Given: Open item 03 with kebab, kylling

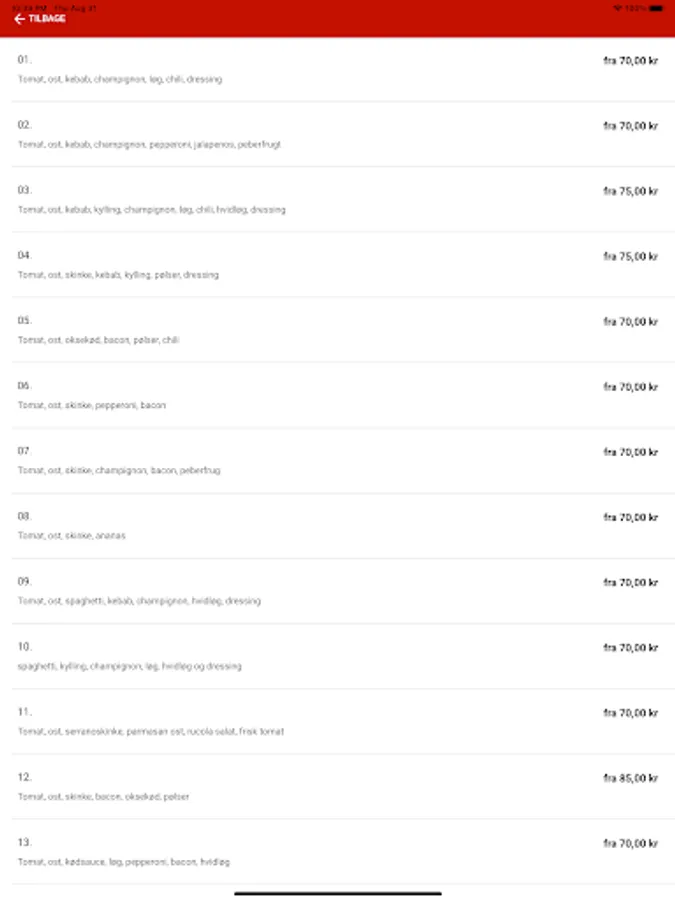Looking at the screenshot, I should point(337,199).
